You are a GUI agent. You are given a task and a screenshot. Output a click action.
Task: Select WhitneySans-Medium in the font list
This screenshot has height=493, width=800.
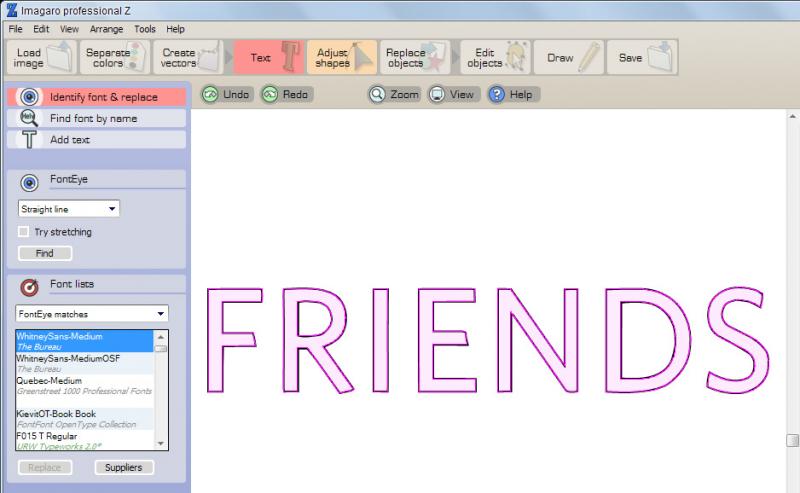click(x=84, y=341)
